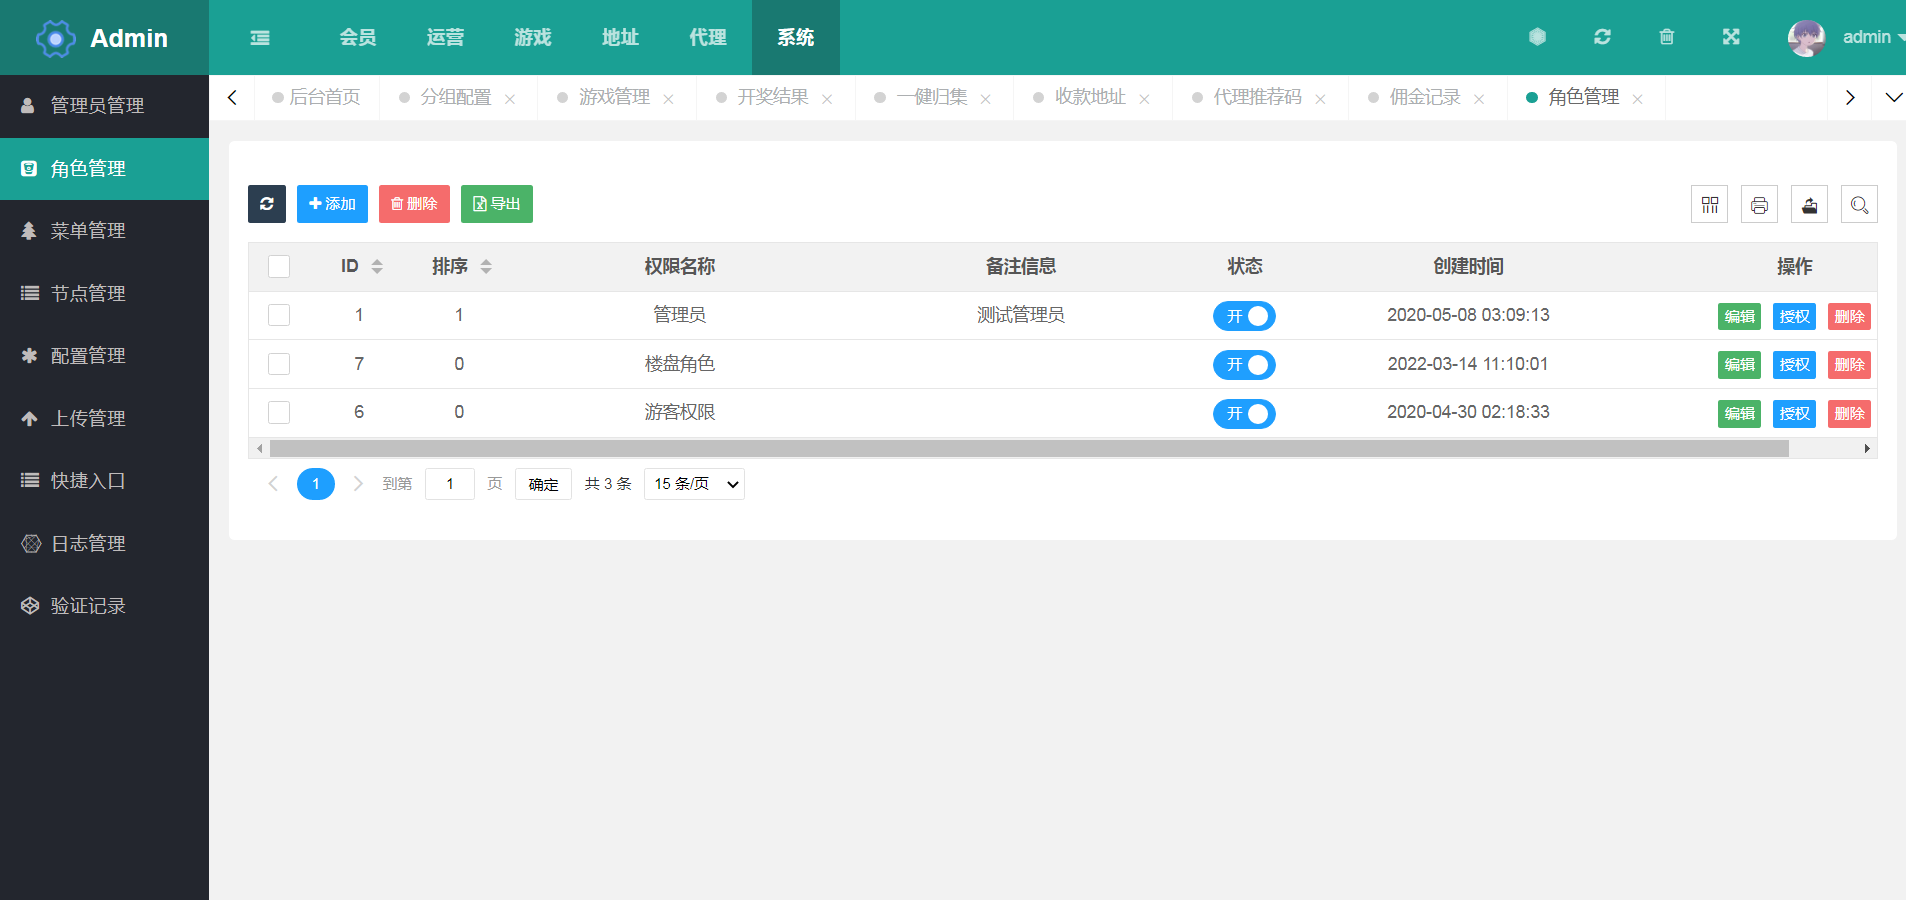Tick the checkbox for 游客权限 row
Viewport: 1906px width, 900px height.
pyautogui.click(x=279, y=412)
